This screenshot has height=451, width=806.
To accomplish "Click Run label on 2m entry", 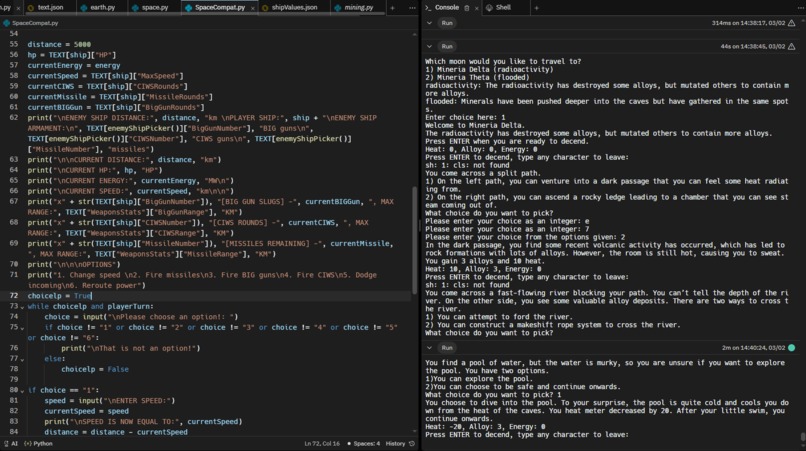I will [x=447, y=348].
